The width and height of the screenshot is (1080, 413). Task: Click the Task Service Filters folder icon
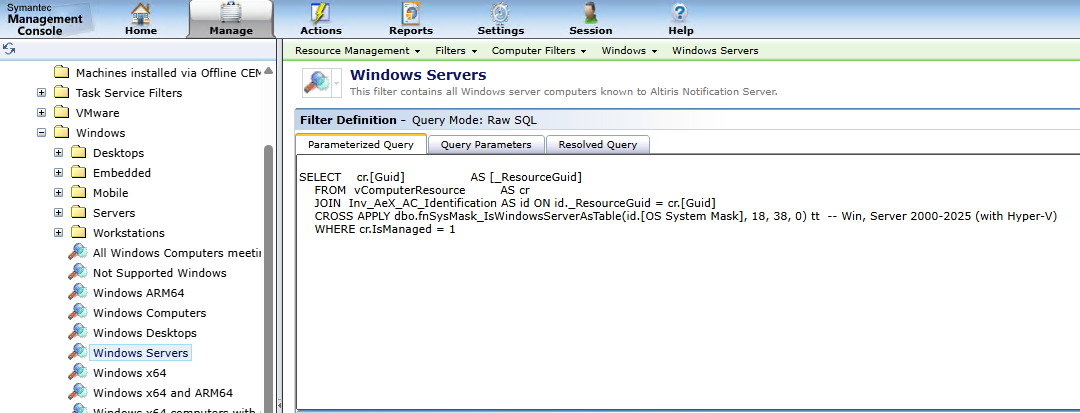[x=62, y=92]
